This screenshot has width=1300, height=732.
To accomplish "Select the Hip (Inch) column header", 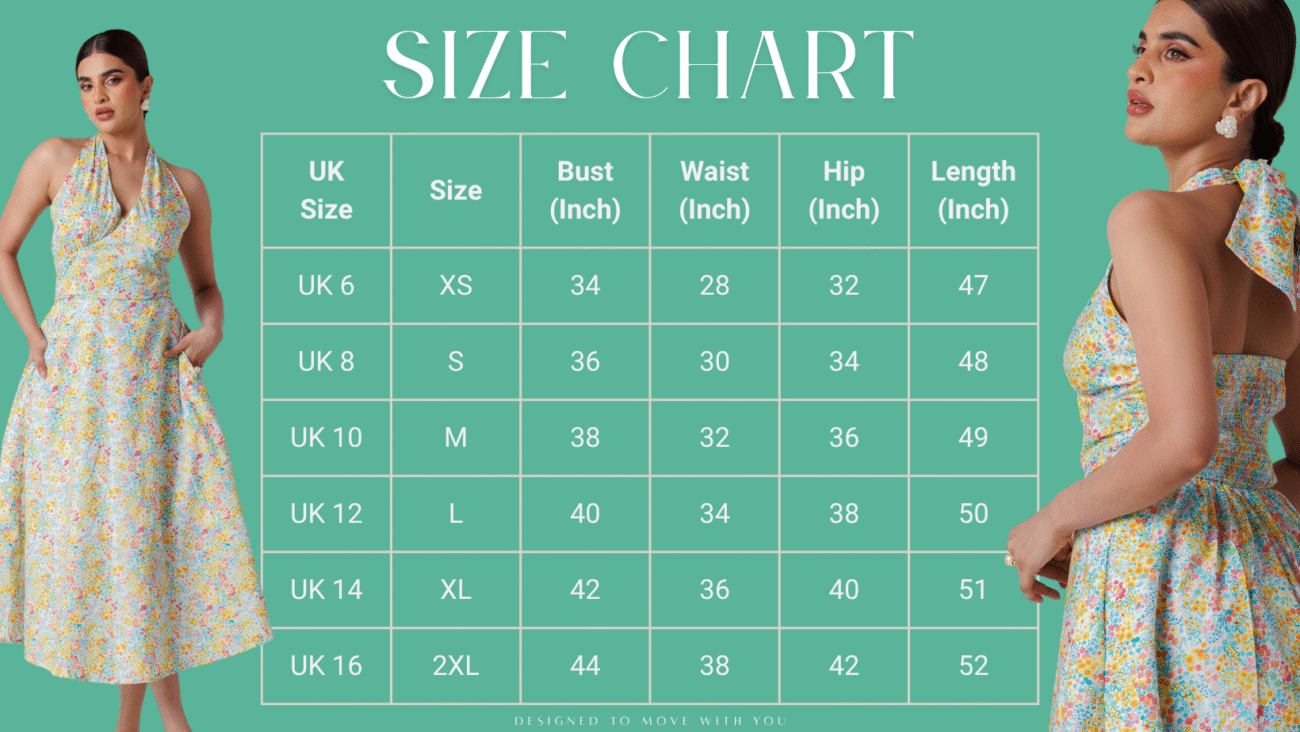I will 844,190.
